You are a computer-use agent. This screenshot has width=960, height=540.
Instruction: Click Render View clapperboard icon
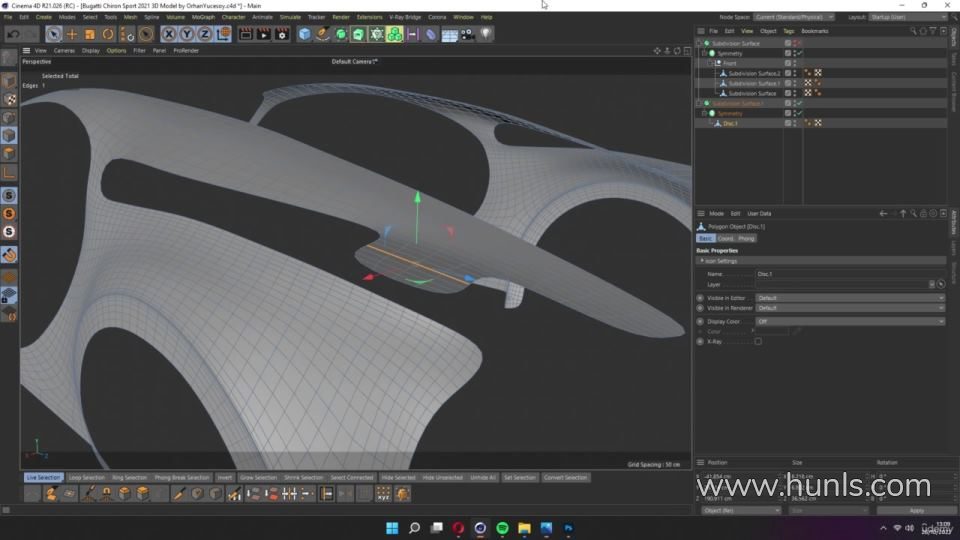[x=246, y=34]
